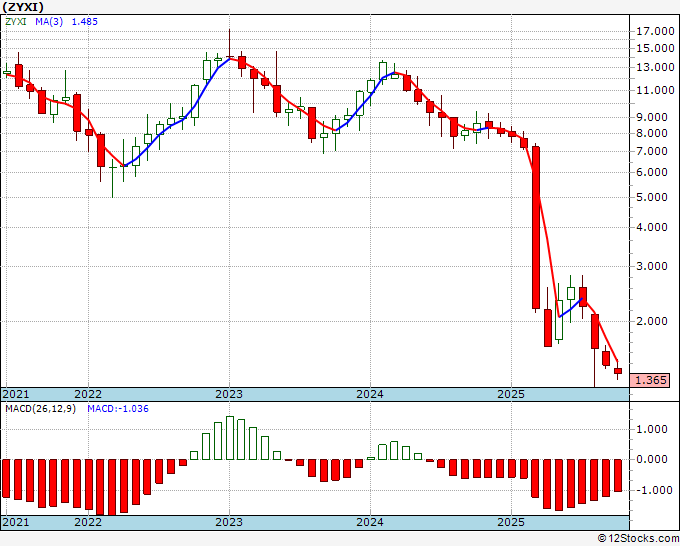Click the last red MACD histogram bar
Screen dimensions: 680x546
(618, 476)
